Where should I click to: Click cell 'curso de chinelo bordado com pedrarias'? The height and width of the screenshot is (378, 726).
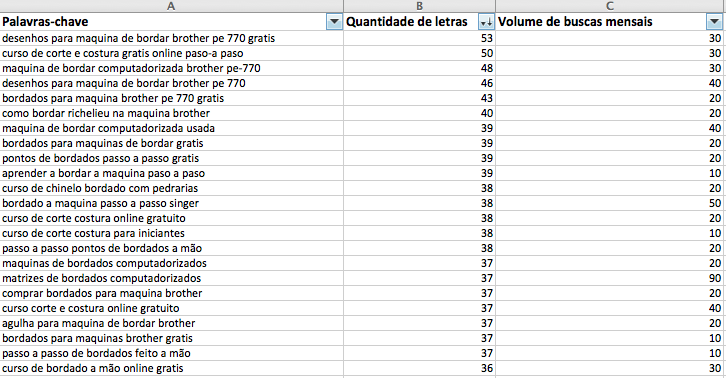[171, 188]
